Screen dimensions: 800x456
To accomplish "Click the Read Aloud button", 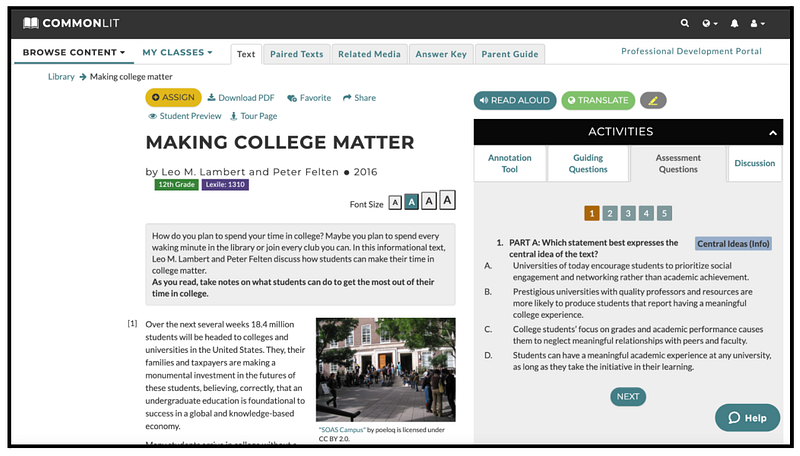I will [515, 100].
